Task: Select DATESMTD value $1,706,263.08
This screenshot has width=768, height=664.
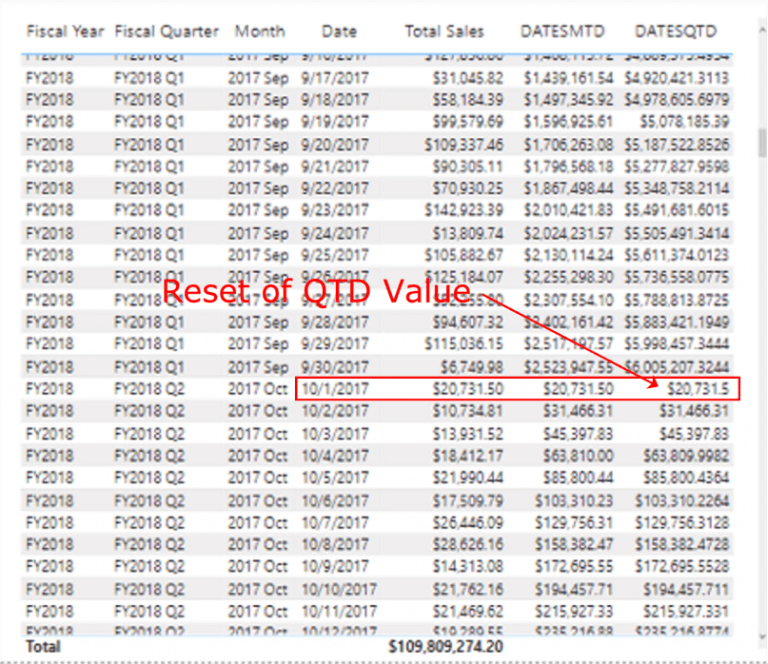Action: tap(568, 144)
